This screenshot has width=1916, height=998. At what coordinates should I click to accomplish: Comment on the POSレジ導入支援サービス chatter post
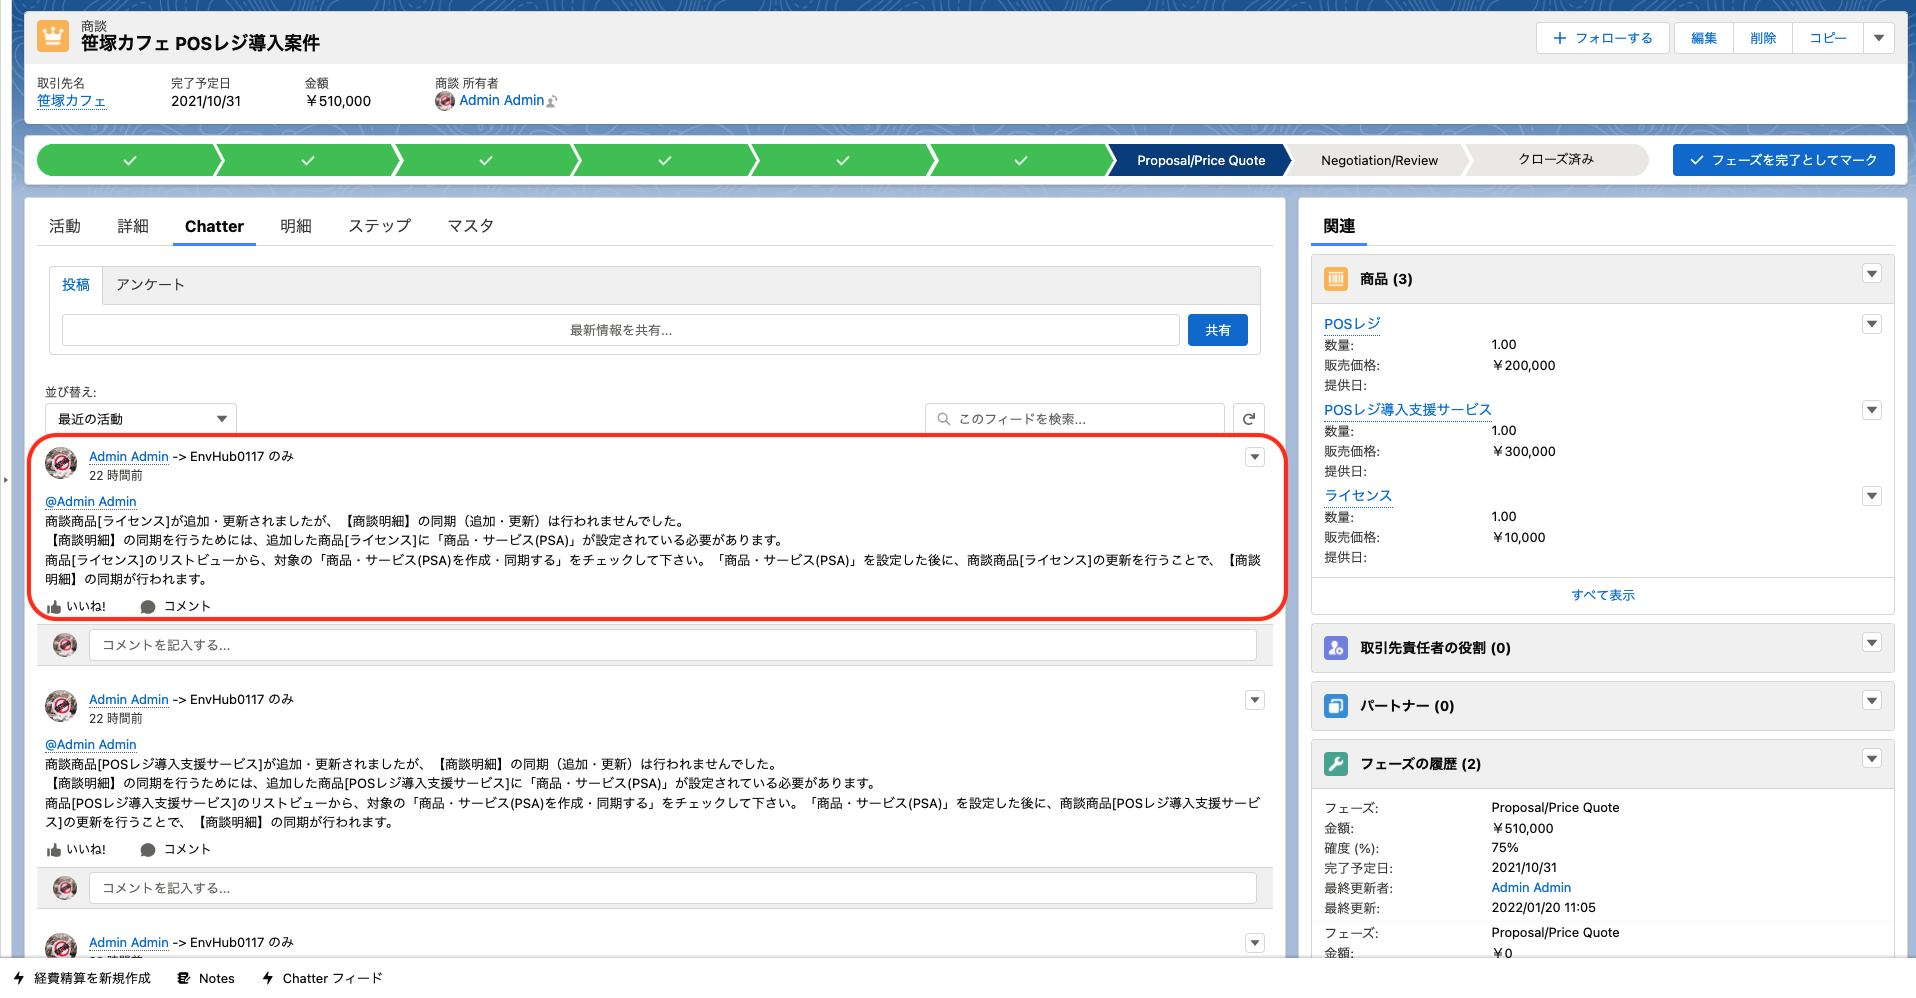[176, 849]
